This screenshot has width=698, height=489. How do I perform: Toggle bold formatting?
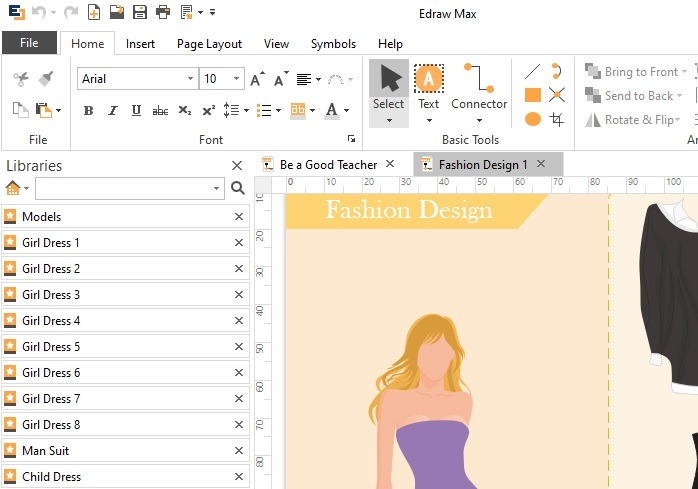(x=89, y=110)
